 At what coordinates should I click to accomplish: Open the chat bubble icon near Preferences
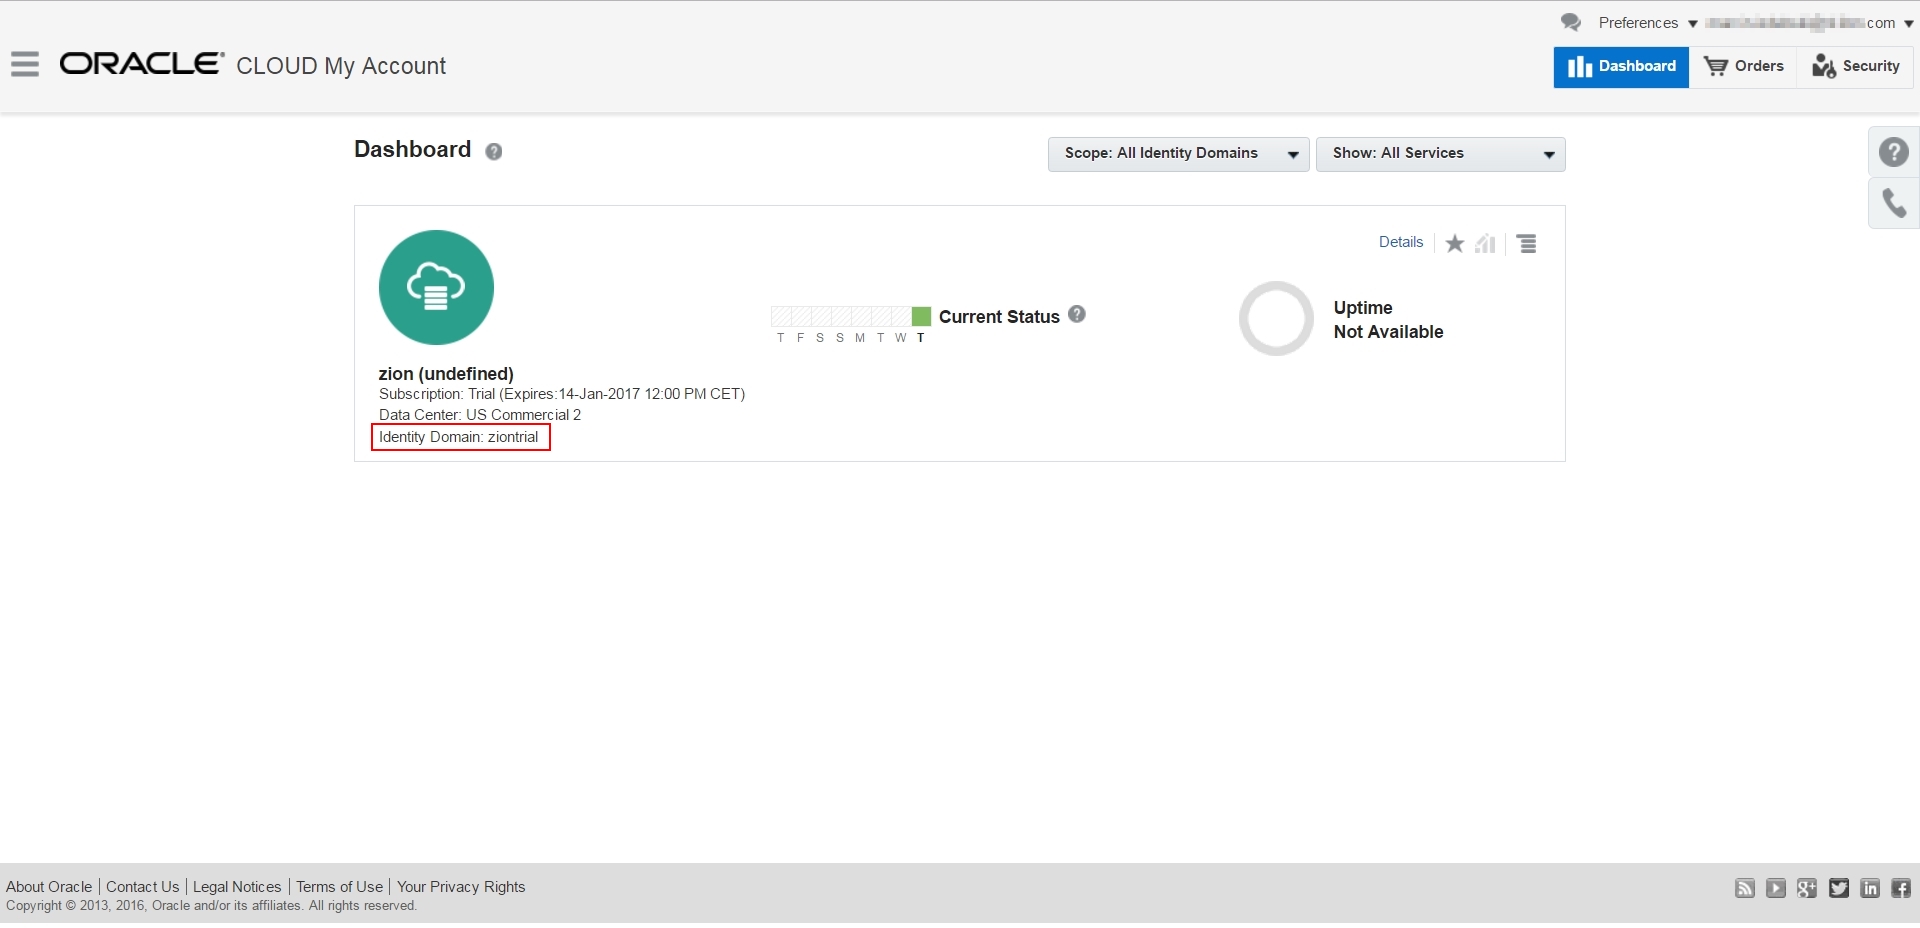[x=1571, y=22]
